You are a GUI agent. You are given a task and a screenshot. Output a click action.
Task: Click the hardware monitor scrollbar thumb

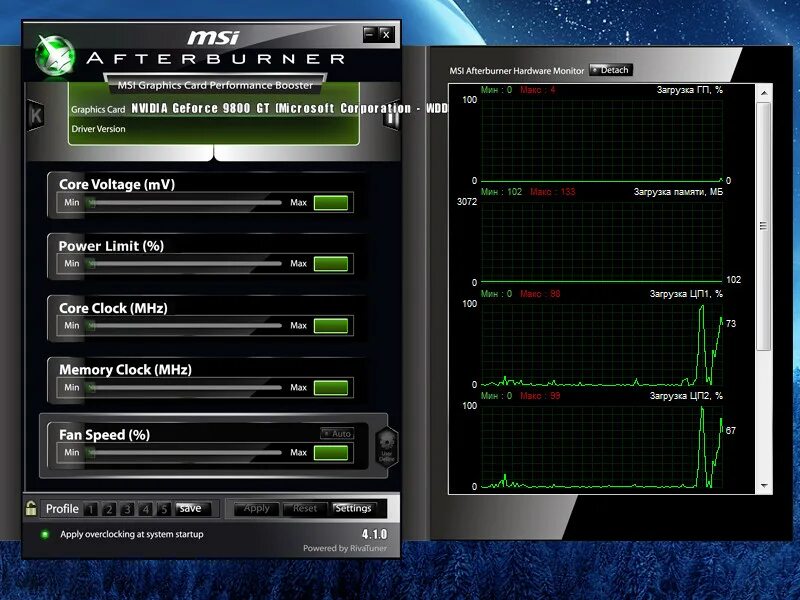click(764, 226)
